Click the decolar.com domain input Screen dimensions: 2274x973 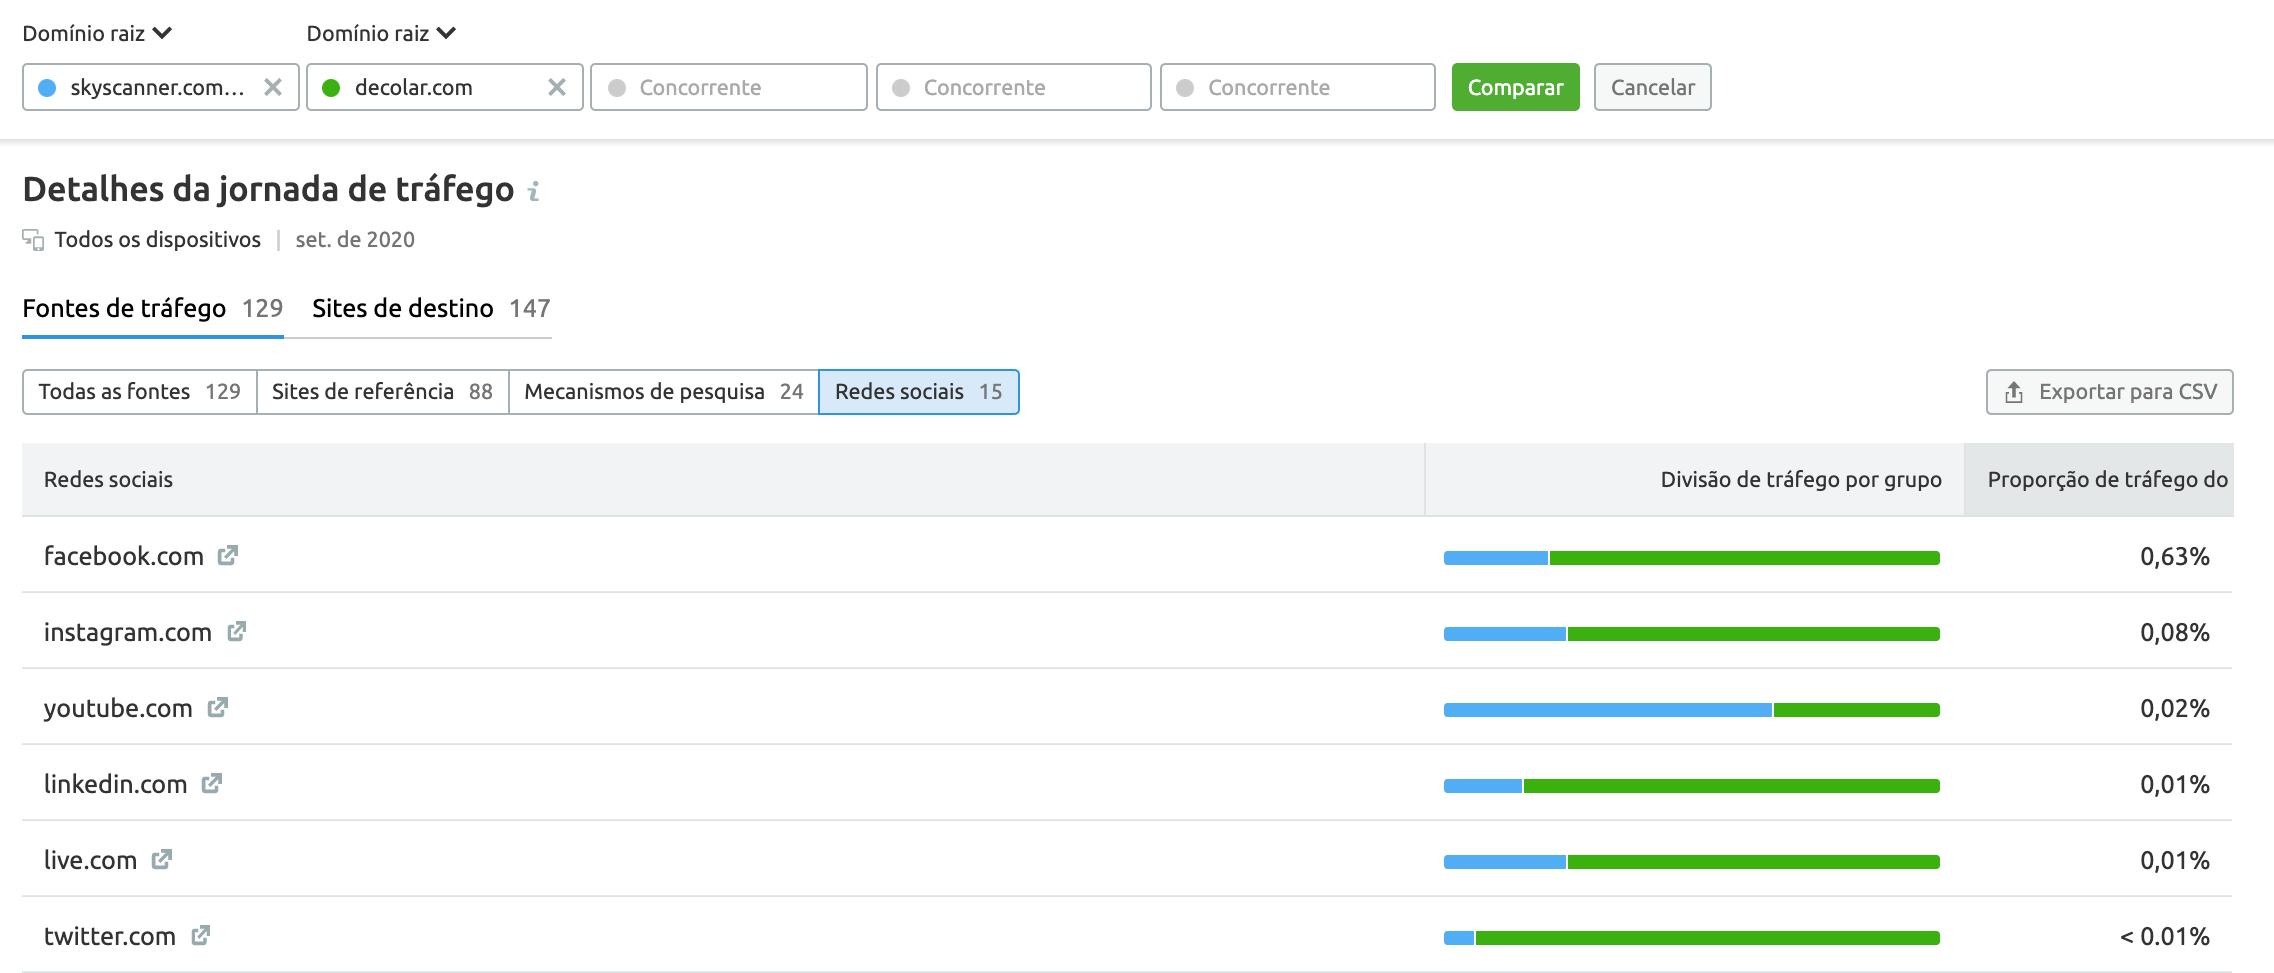[444, 87]
